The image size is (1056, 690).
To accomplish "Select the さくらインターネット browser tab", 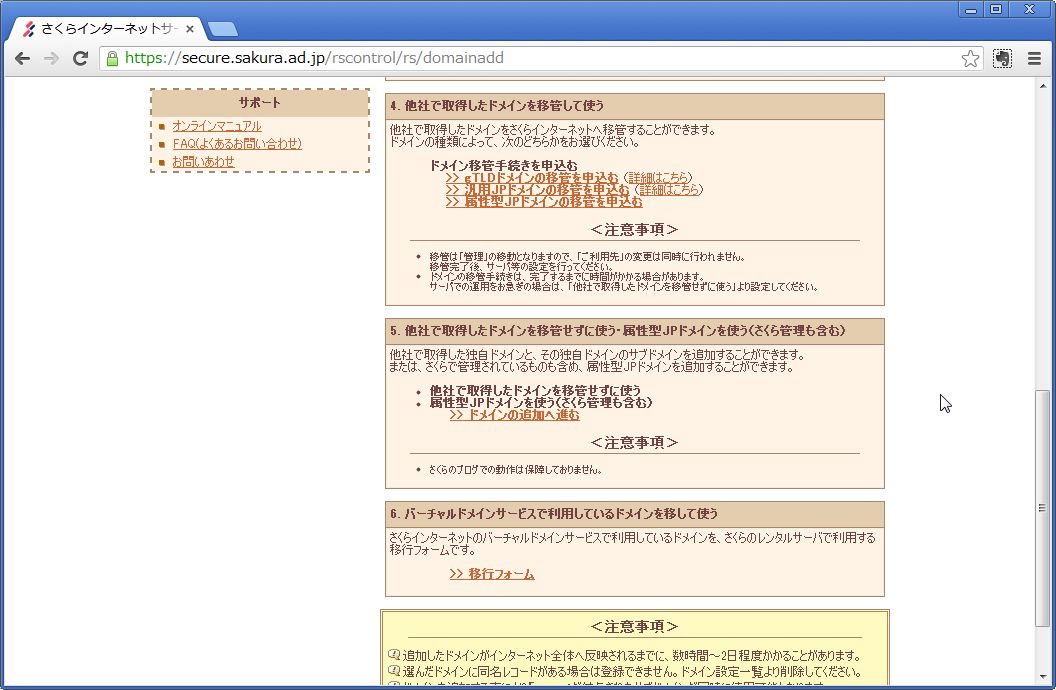I will [x=108, y=29].
